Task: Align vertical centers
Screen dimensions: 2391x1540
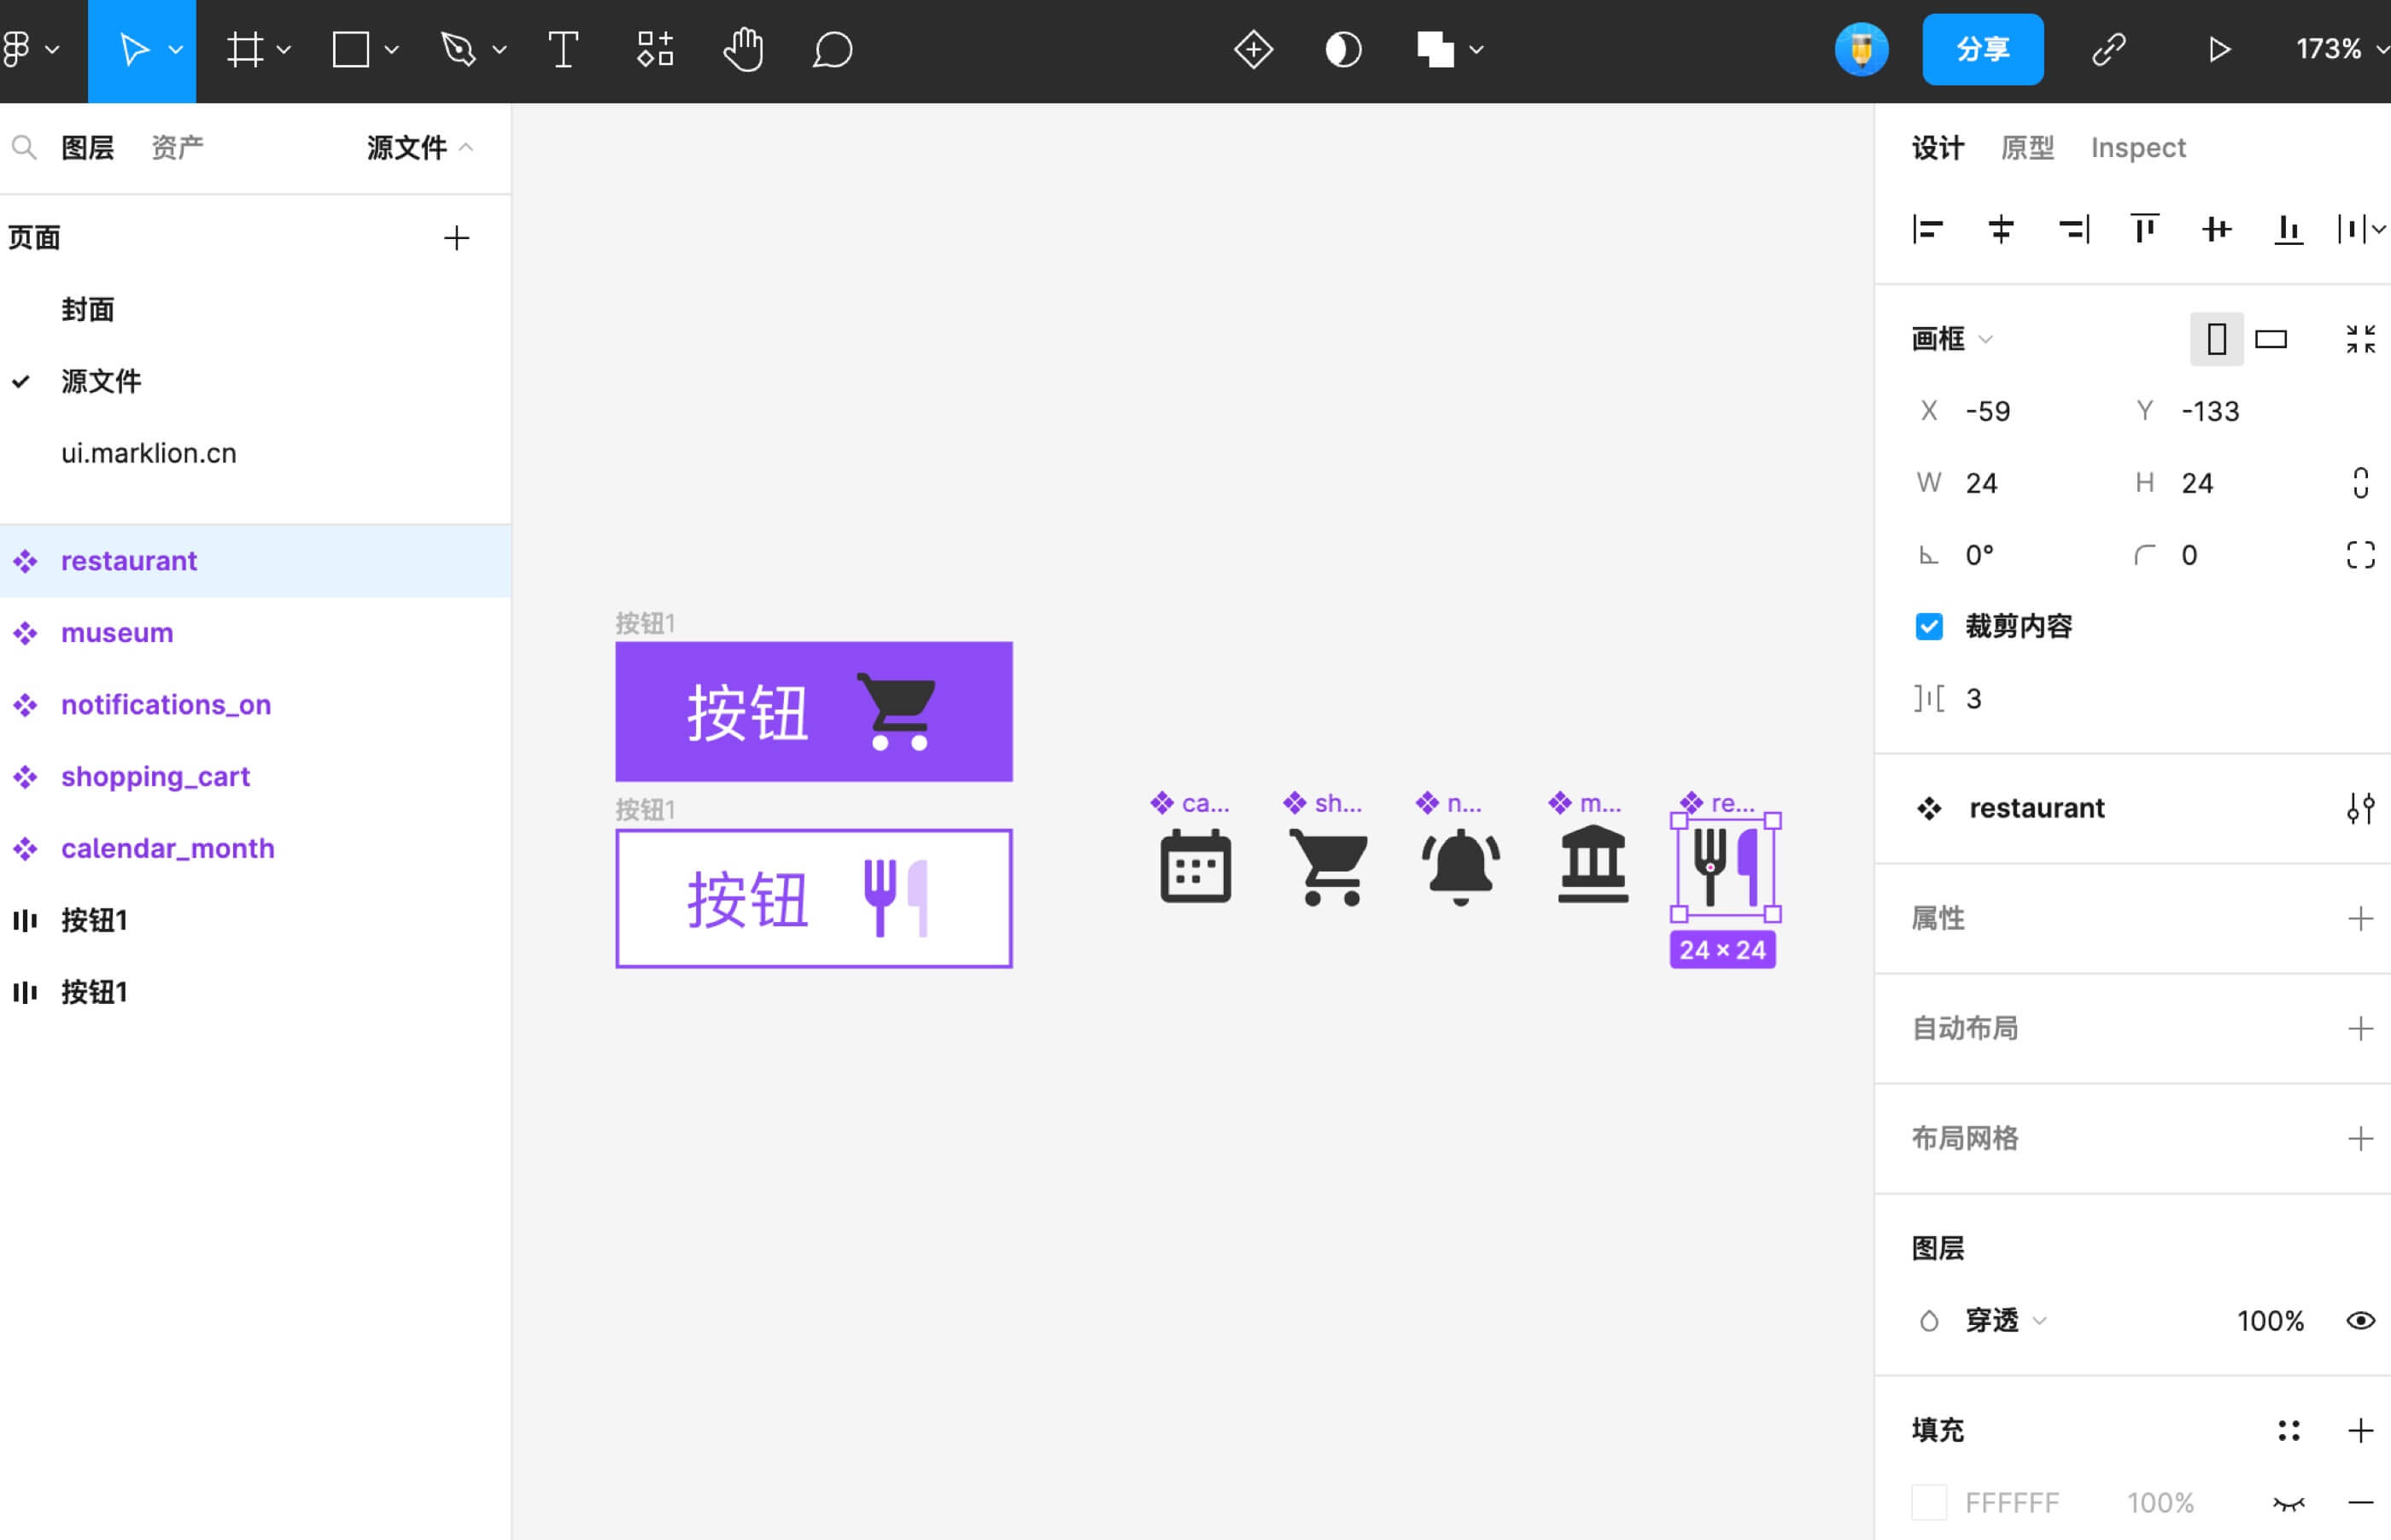Action: pos(2216,229)
